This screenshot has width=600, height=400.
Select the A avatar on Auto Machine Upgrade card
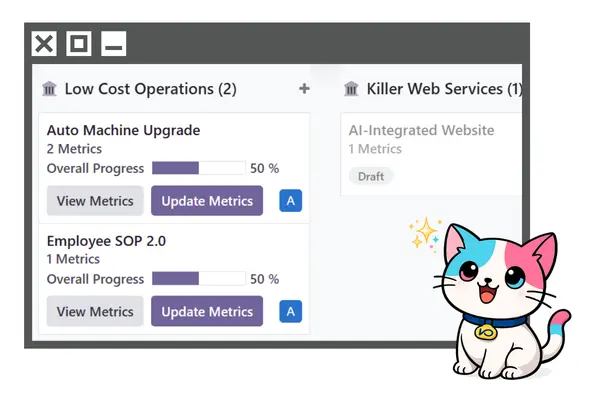tap(290, 201)
